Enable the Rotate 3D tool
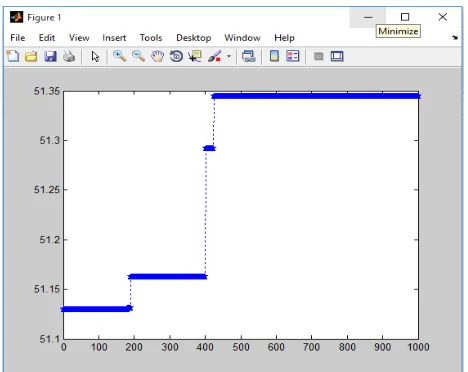 pos(176,56)
